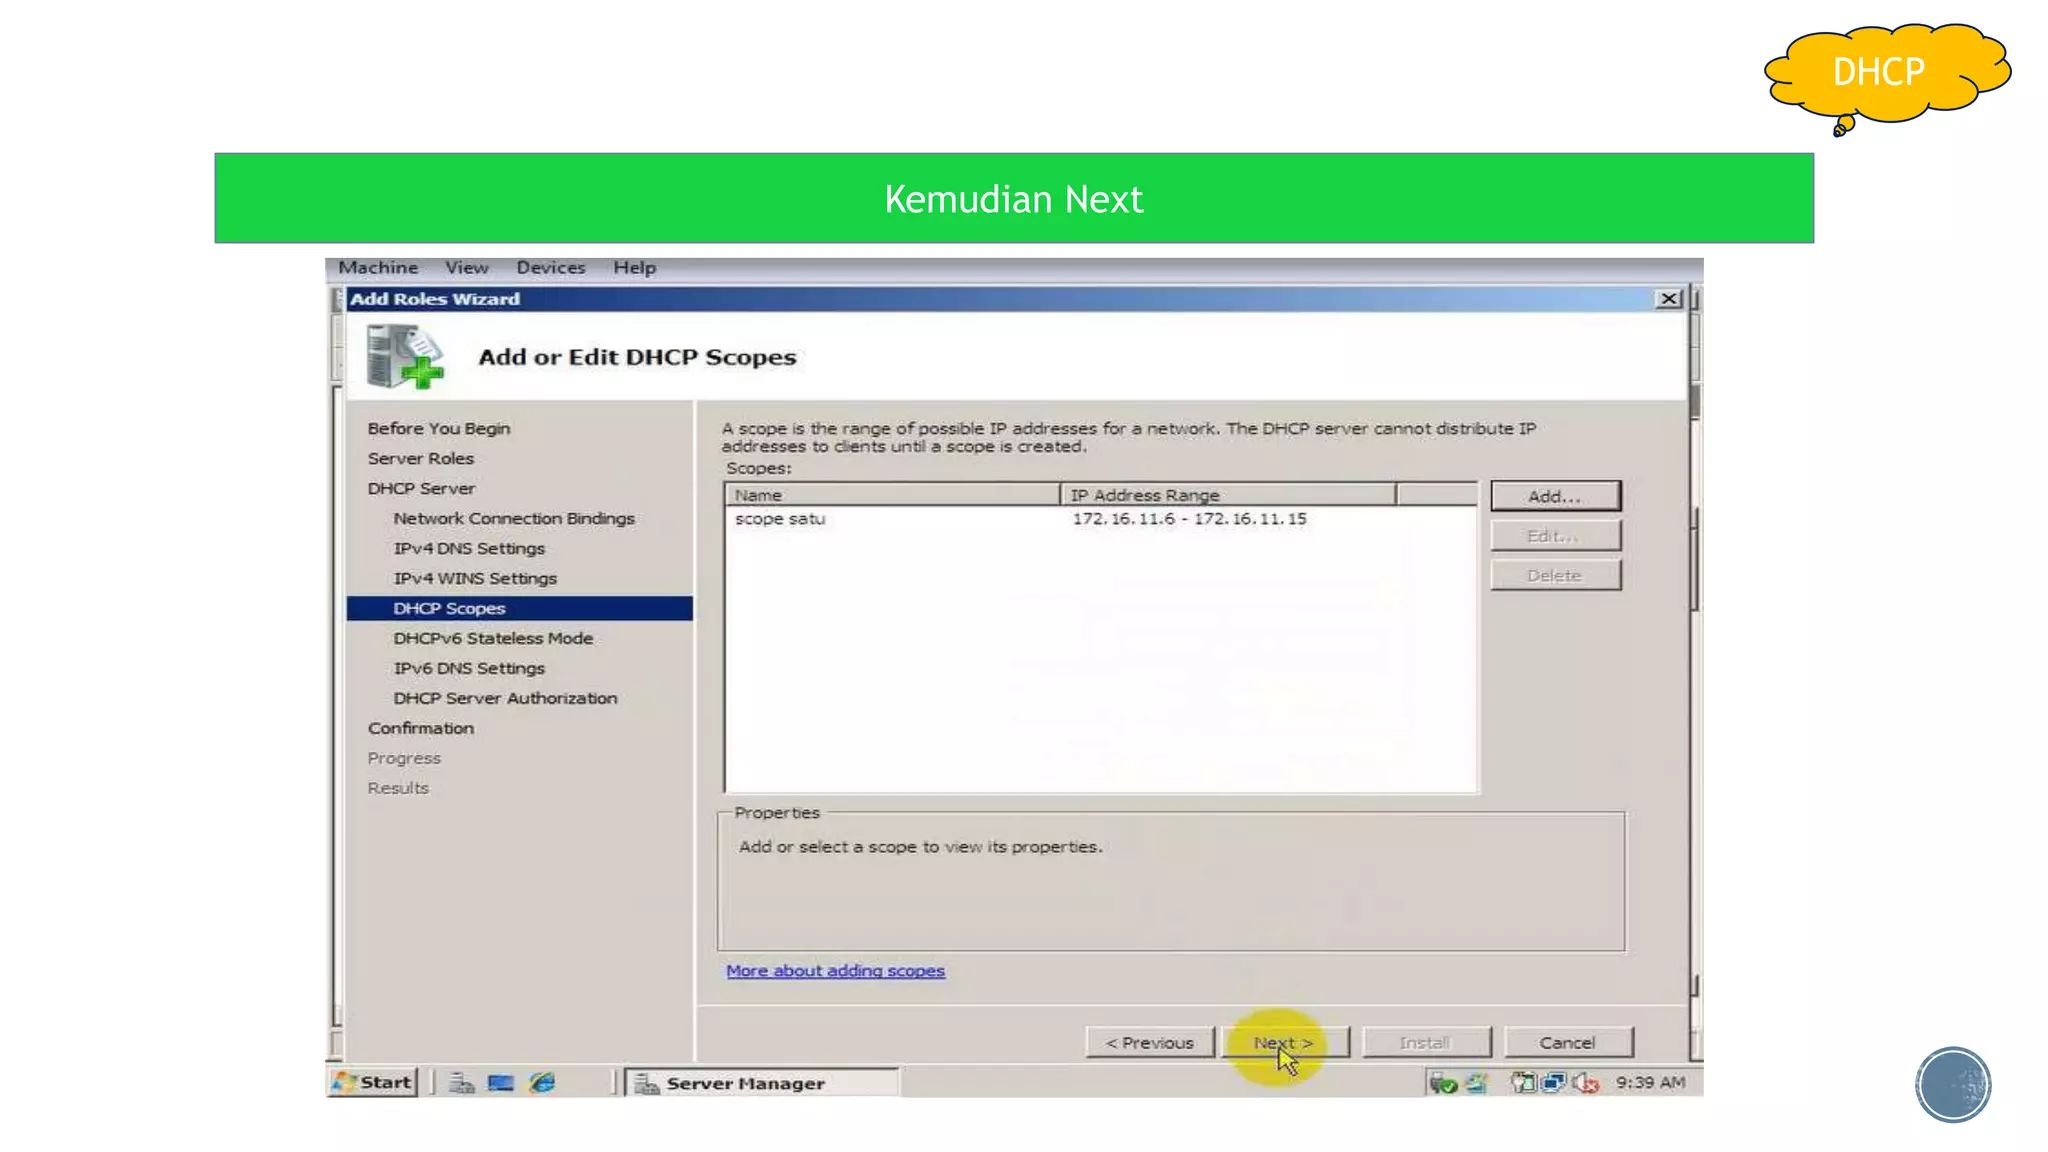Click the Add Roles Wizard server icon
This screenshot has height=1152, width=2048.
coord(404,357)
